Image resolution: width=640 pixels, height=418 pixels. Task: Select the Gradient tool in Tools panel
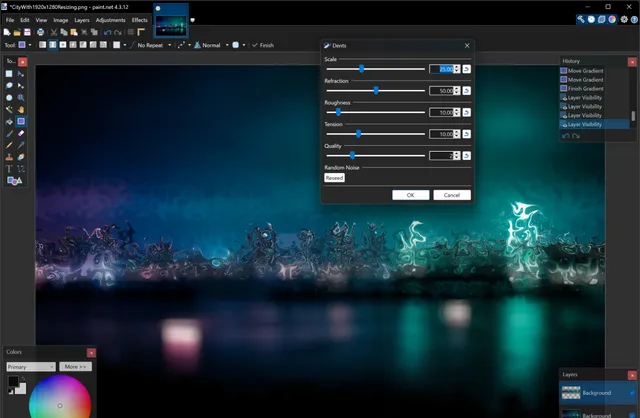click(21, 121)
